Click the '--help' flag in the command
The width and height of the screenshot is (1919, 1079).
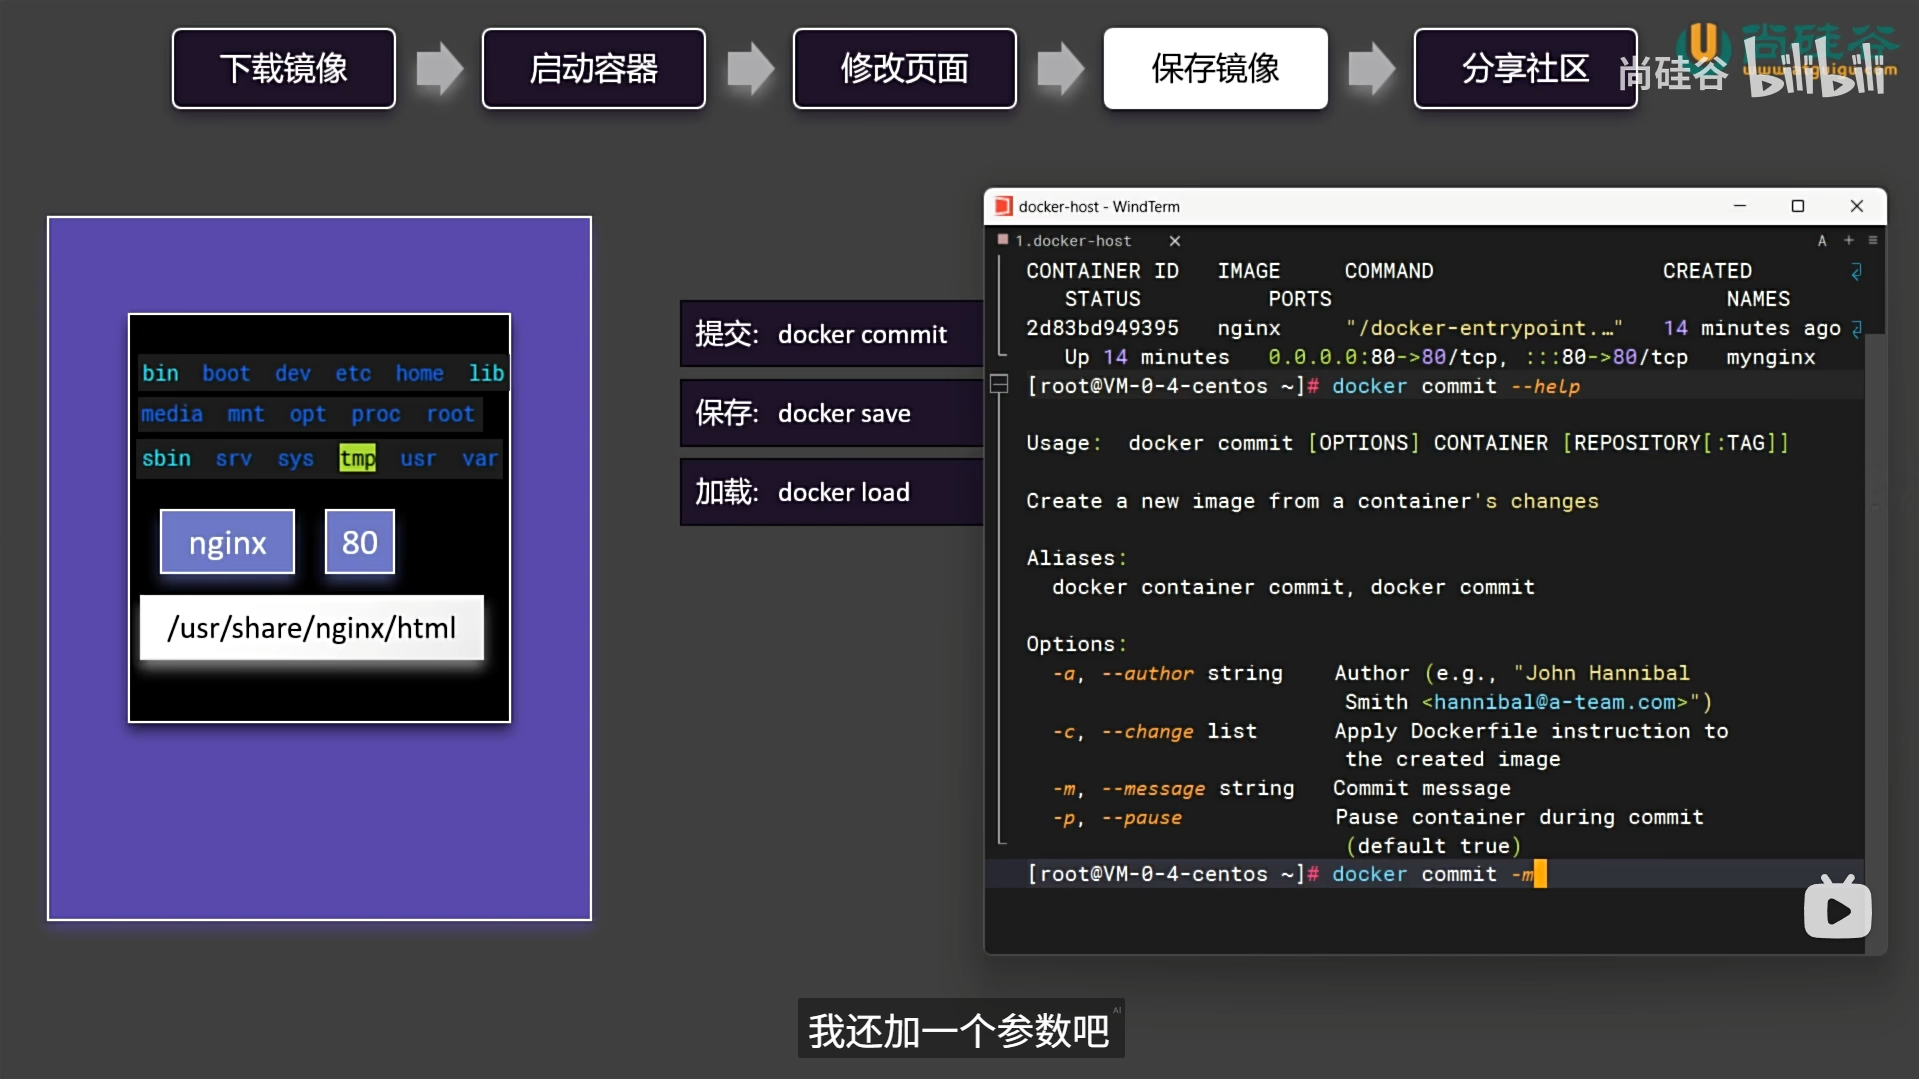pyautogui.click(x=1545, y=386)
